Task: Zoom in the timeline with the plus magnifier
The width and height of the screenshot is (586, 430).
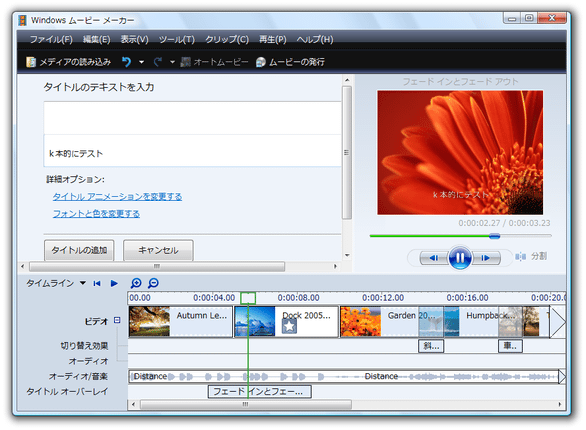Action: pos(136,283)
